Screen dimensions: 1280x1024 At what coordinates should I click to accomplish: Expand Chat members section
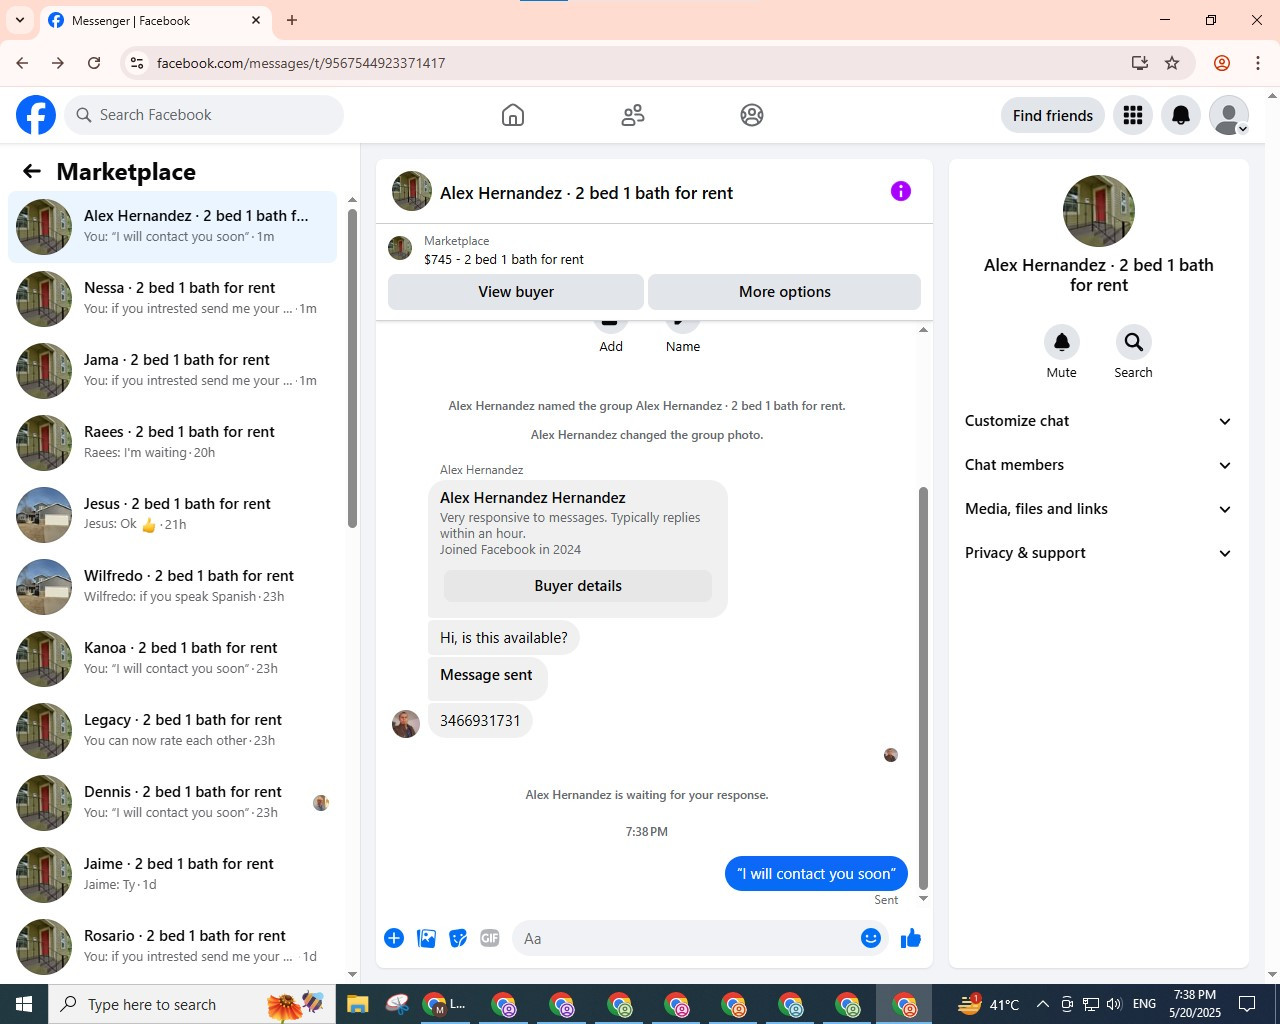pos(1099,465)
